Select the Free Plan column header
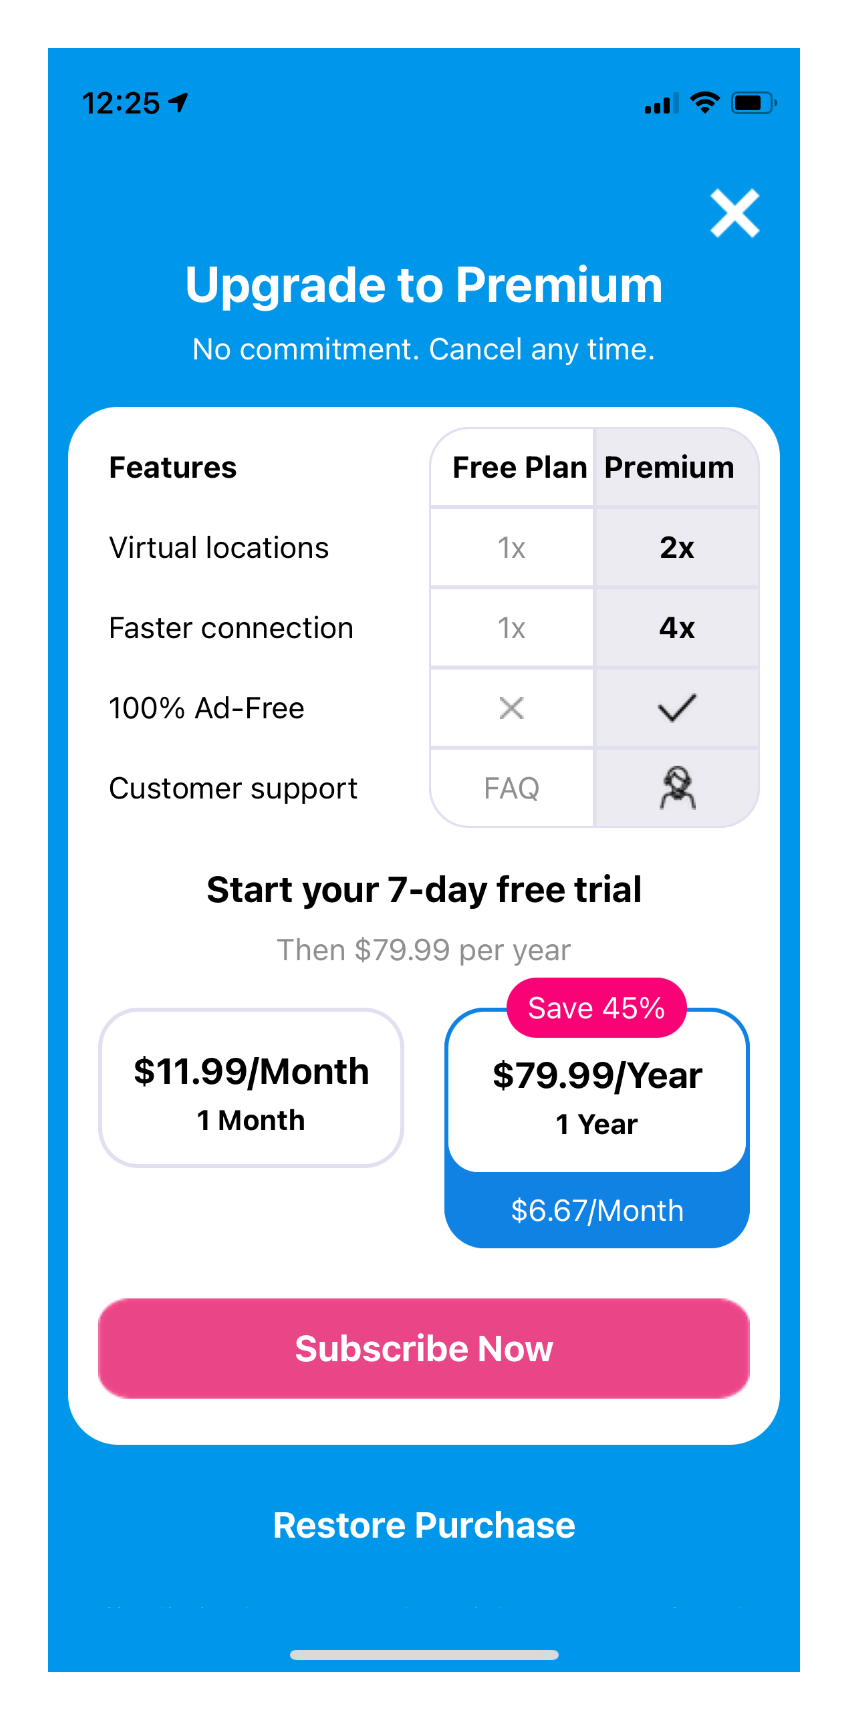Image resolution: width=848 pixels, height=1724 pixels. tap(512, 467)
